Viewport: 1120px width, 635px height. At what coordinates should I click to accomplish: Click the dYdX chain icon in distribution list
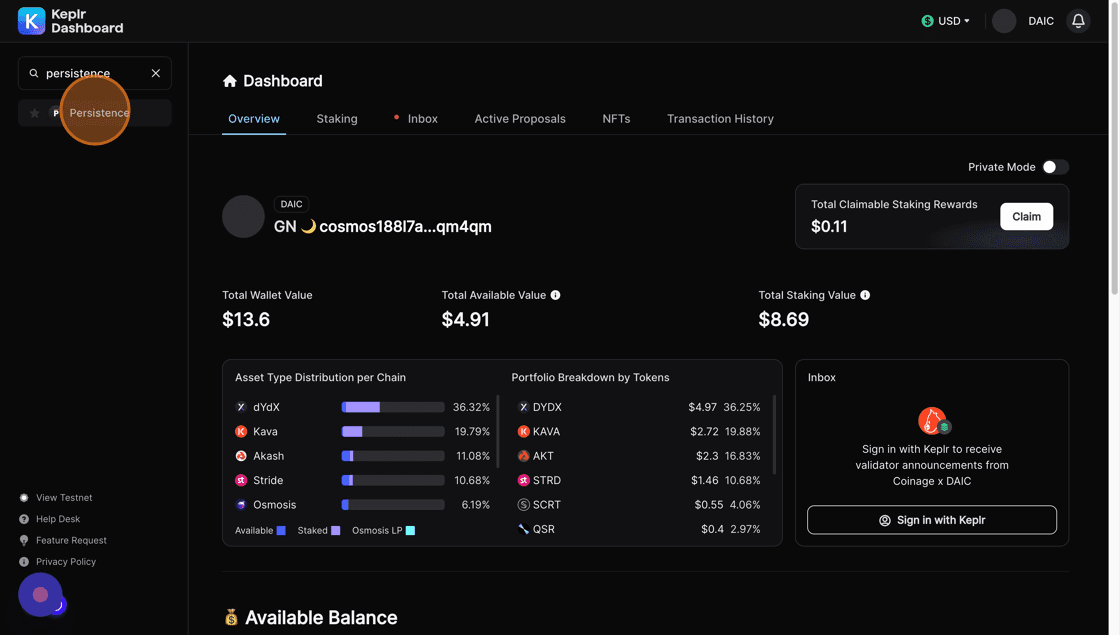coord(241,407)
